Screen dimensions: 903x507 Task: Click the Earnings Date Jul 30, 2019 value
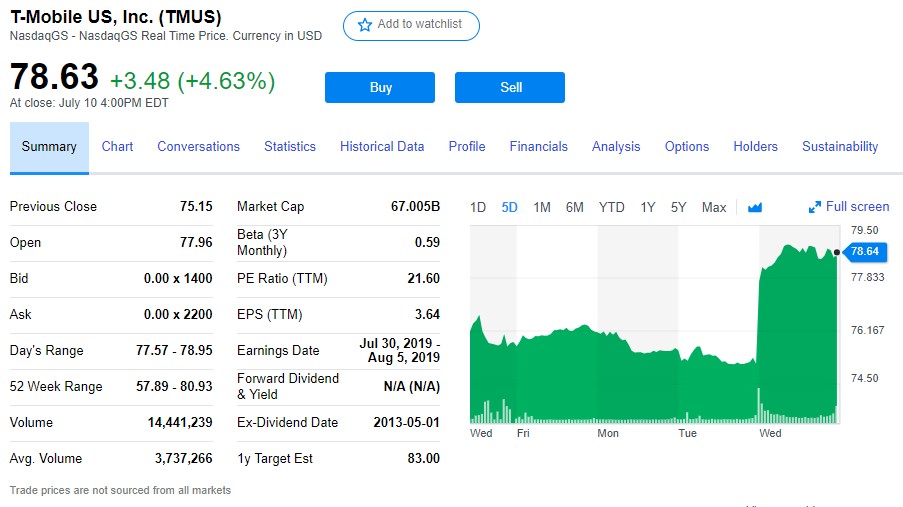pyautogui.click(x=400, y=350)
